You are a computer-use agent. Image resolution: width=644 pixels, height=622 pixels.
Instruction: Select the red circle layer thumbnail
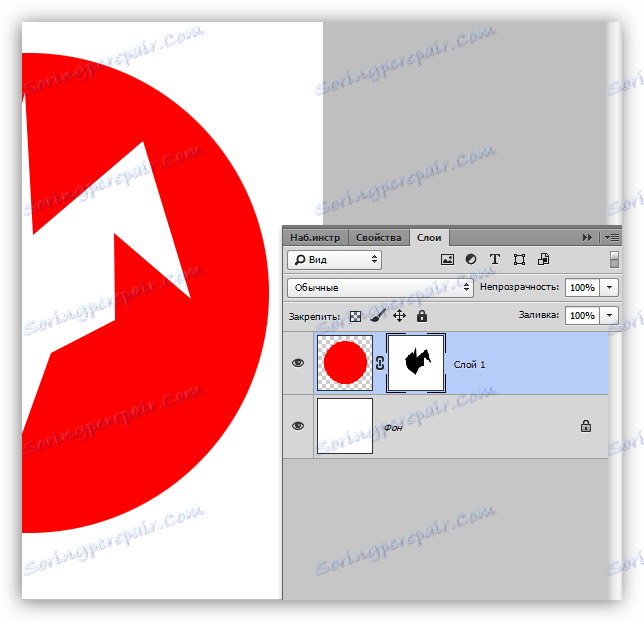point(345,363)
